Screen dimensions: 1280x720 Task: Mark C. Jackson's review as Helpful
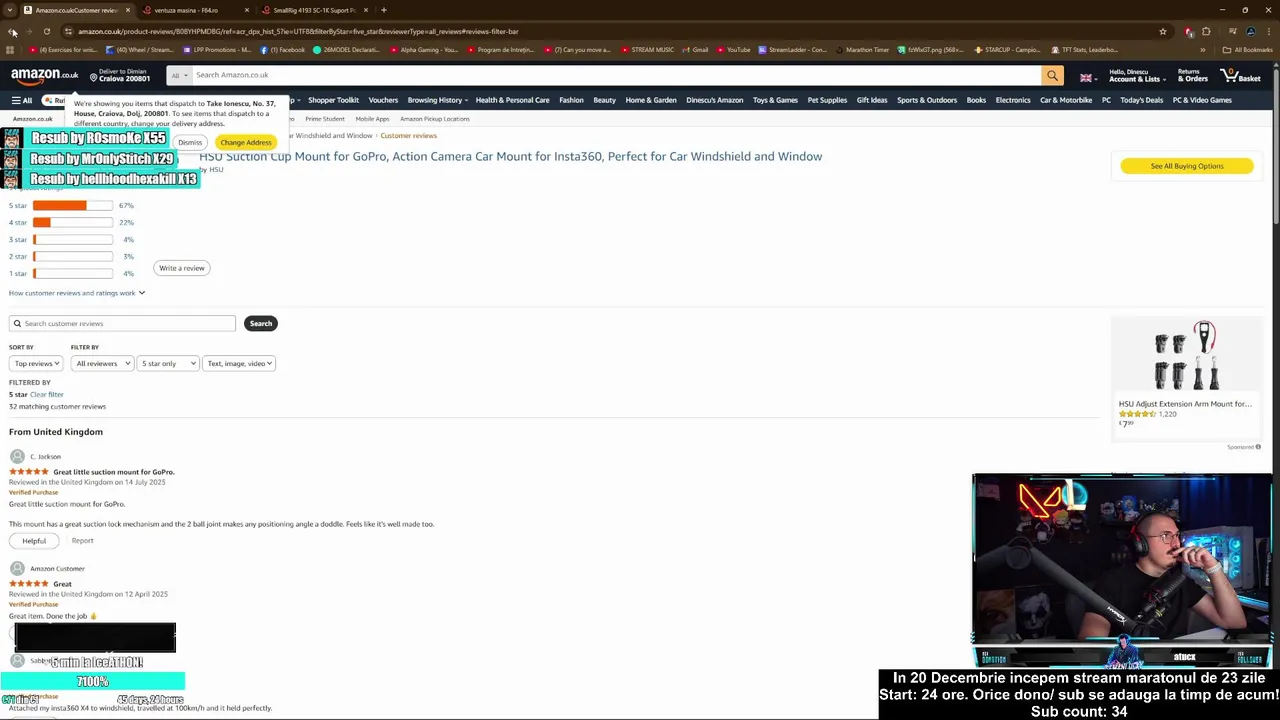[x=34, y=541]
